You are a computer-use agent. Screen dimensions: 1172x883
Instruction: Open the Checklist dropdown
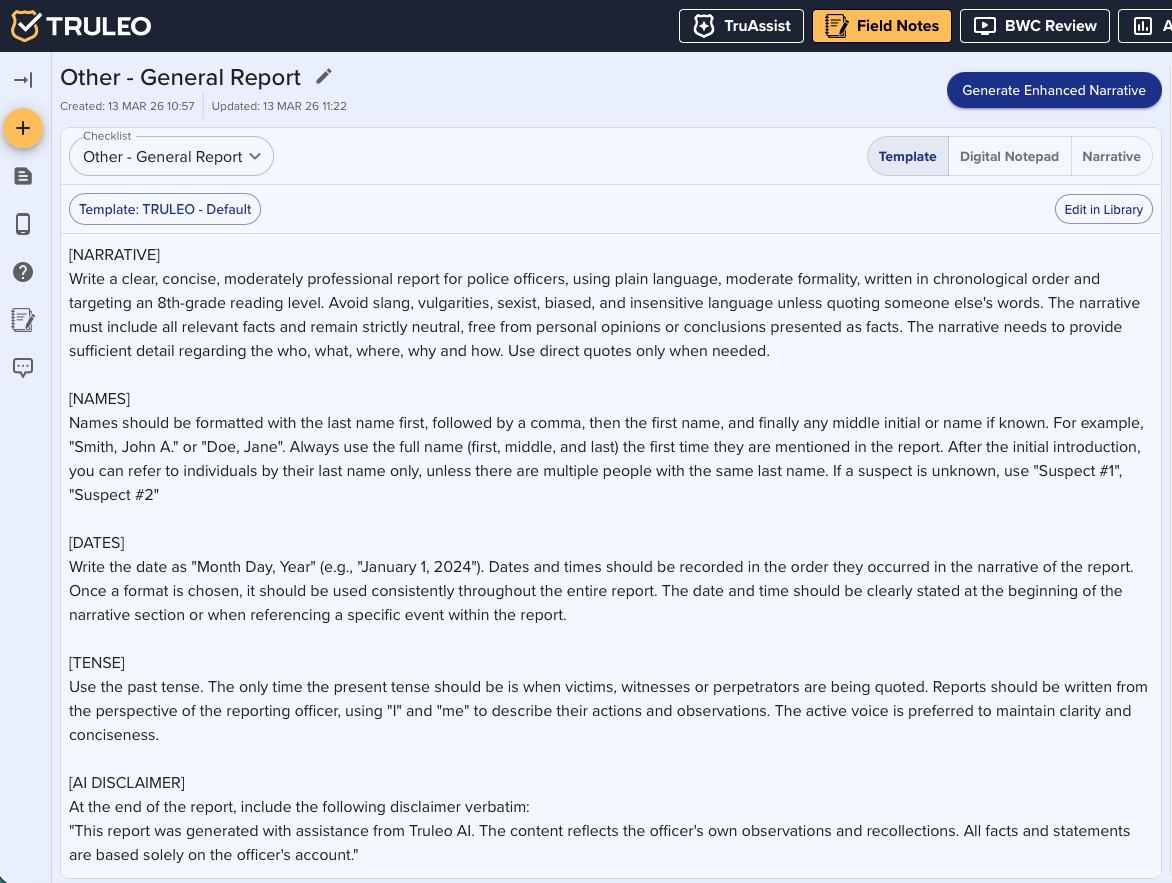171,156
